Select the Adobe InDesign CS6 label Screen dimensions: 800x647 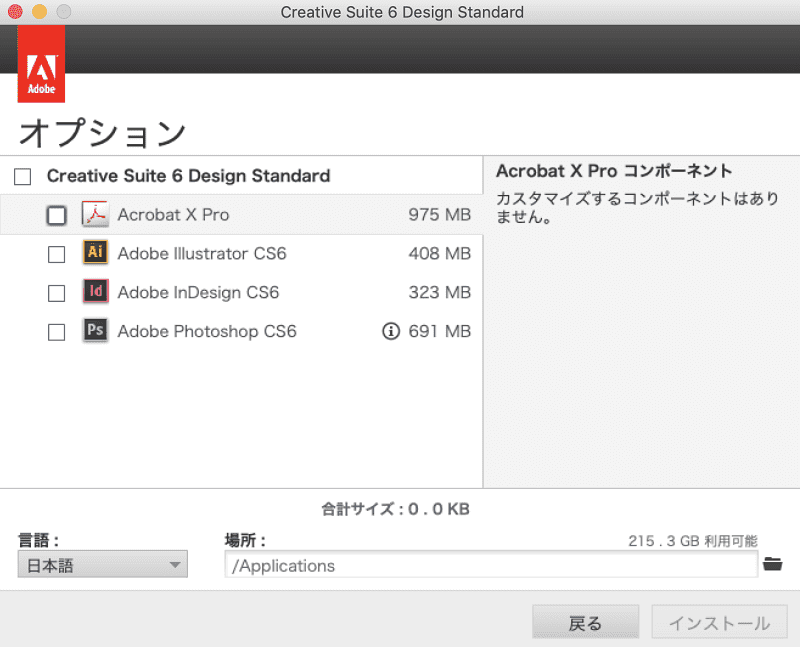point(198,292)
